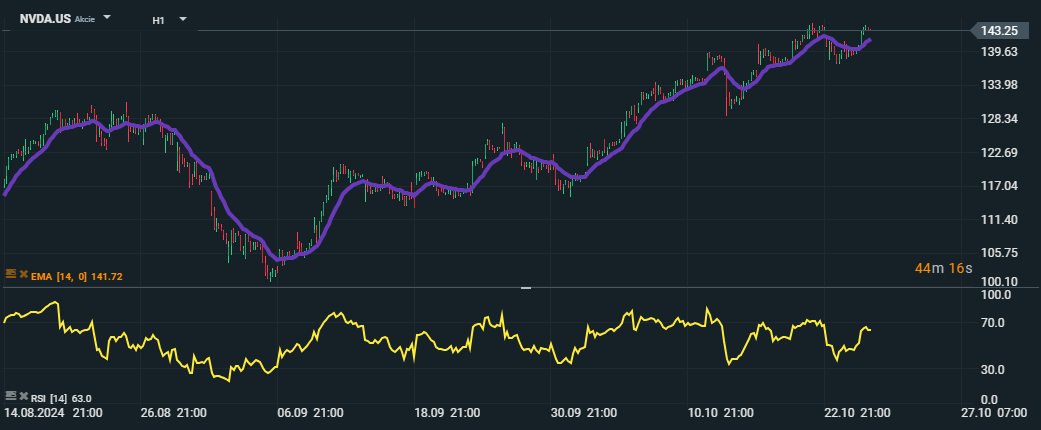Expand the NVDA.US symbol dropdown arrow
This screenshot has width=1041, height=430.
(x=107, y=19)
